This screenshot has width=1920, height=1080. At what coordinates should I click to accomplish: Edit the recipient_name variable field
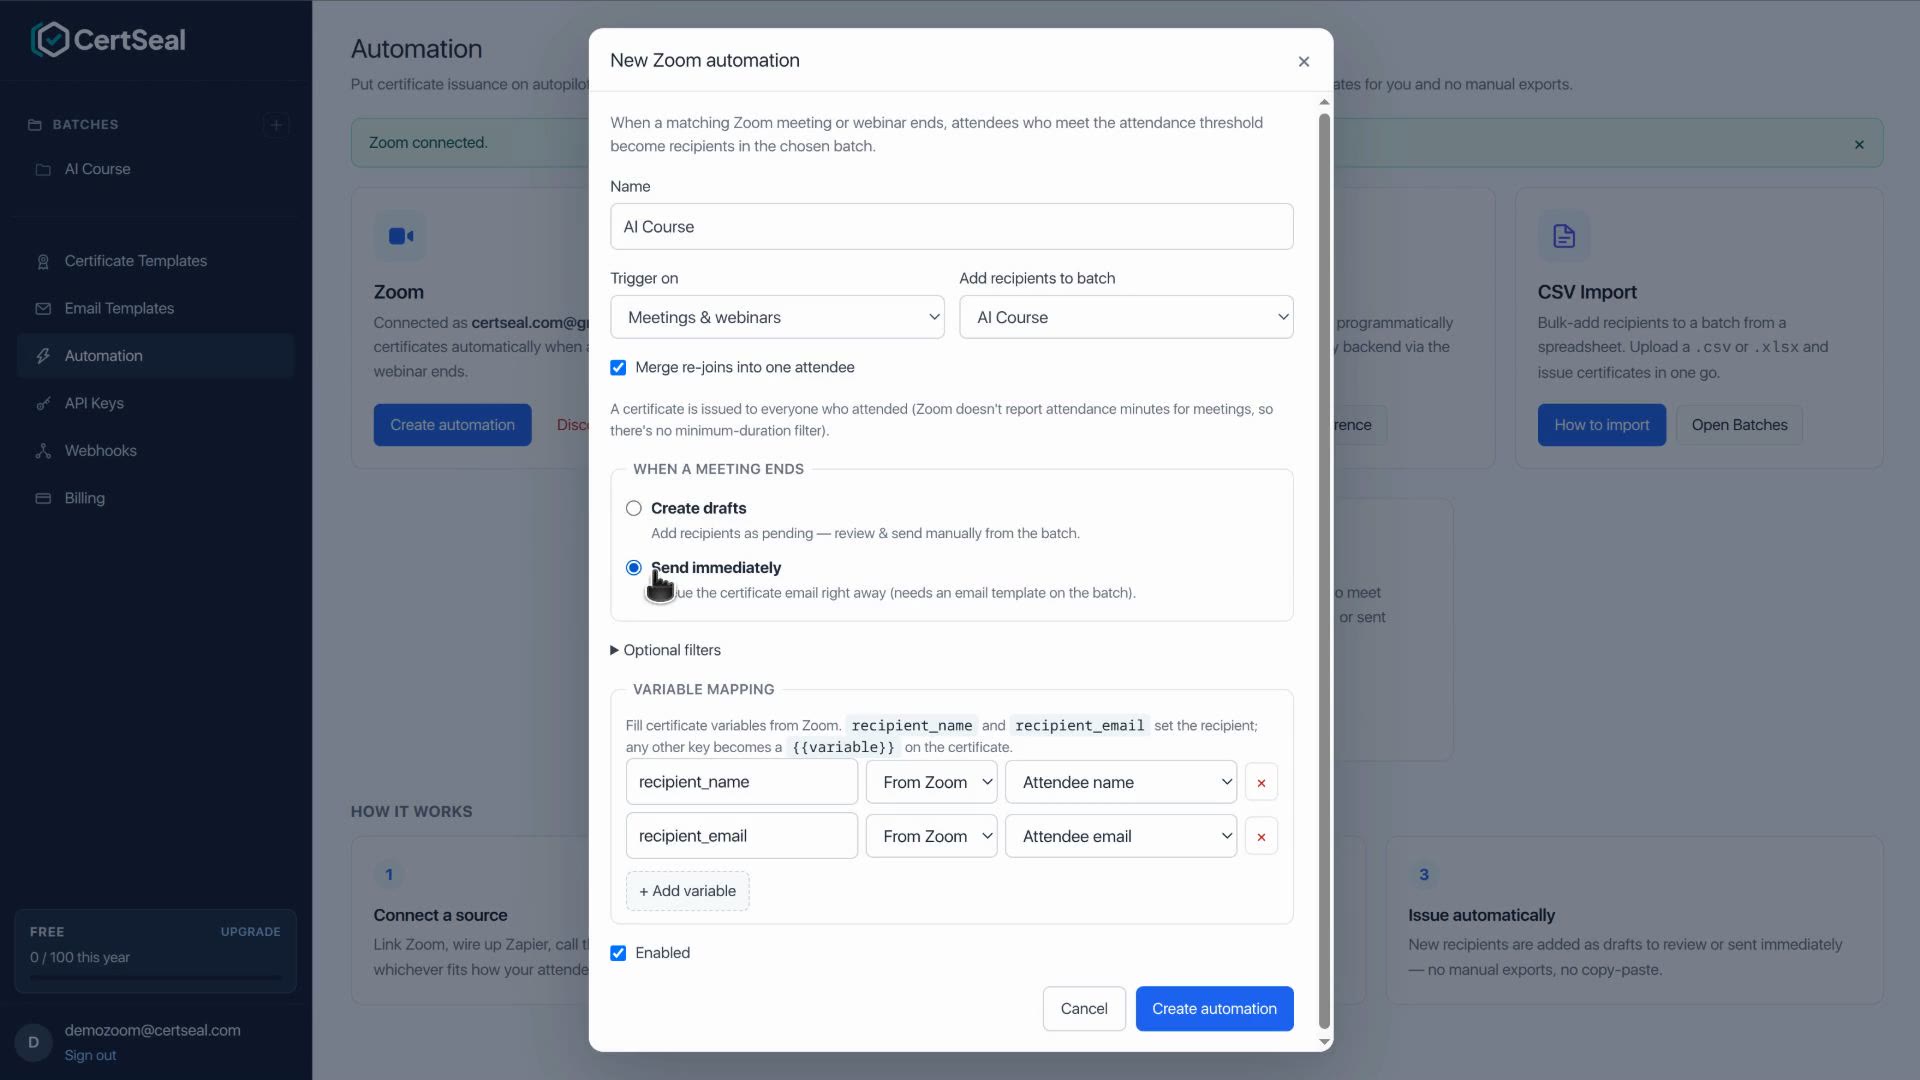741,782
